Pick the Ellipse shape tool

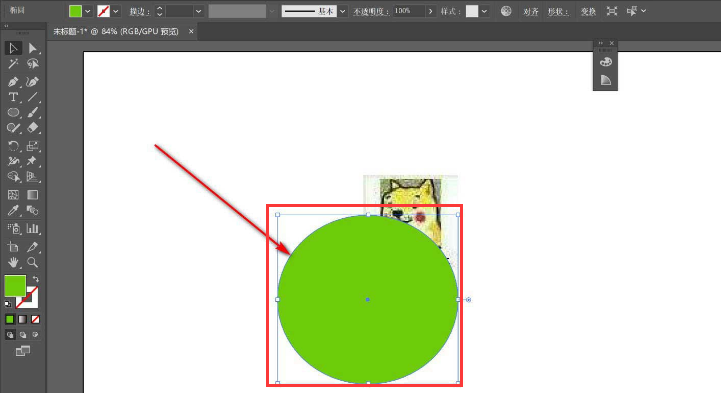coord(13,112)
